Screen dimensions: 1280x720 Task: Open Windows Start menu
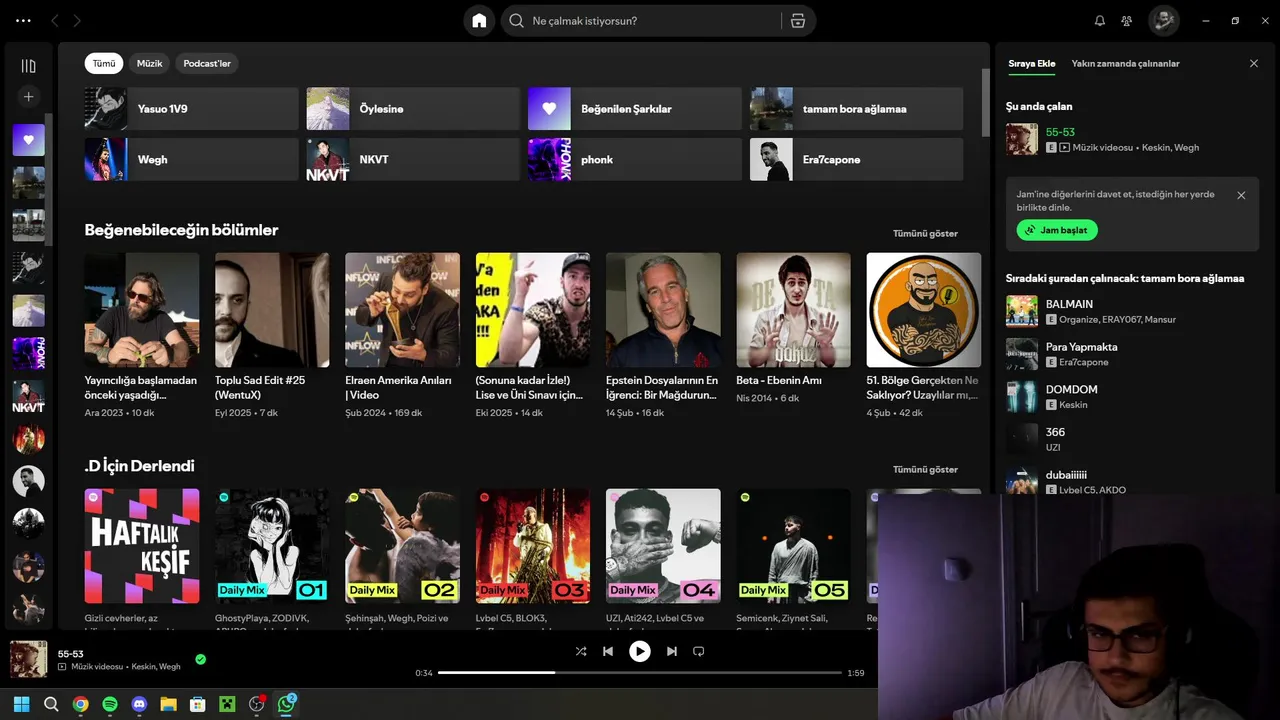21,704
